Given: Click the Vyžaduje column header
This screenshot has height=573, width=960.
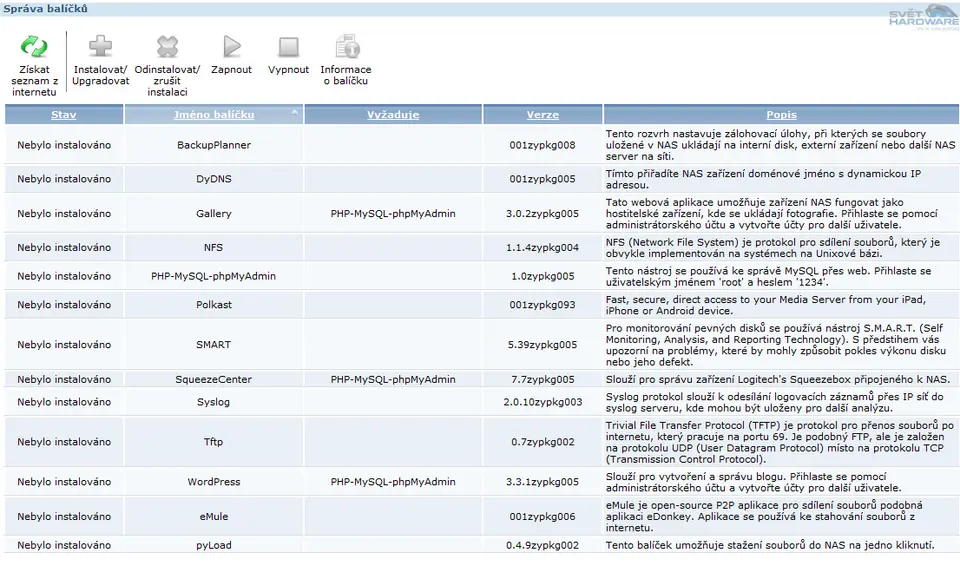Looking at the screenshot, I should coord(393,115).
